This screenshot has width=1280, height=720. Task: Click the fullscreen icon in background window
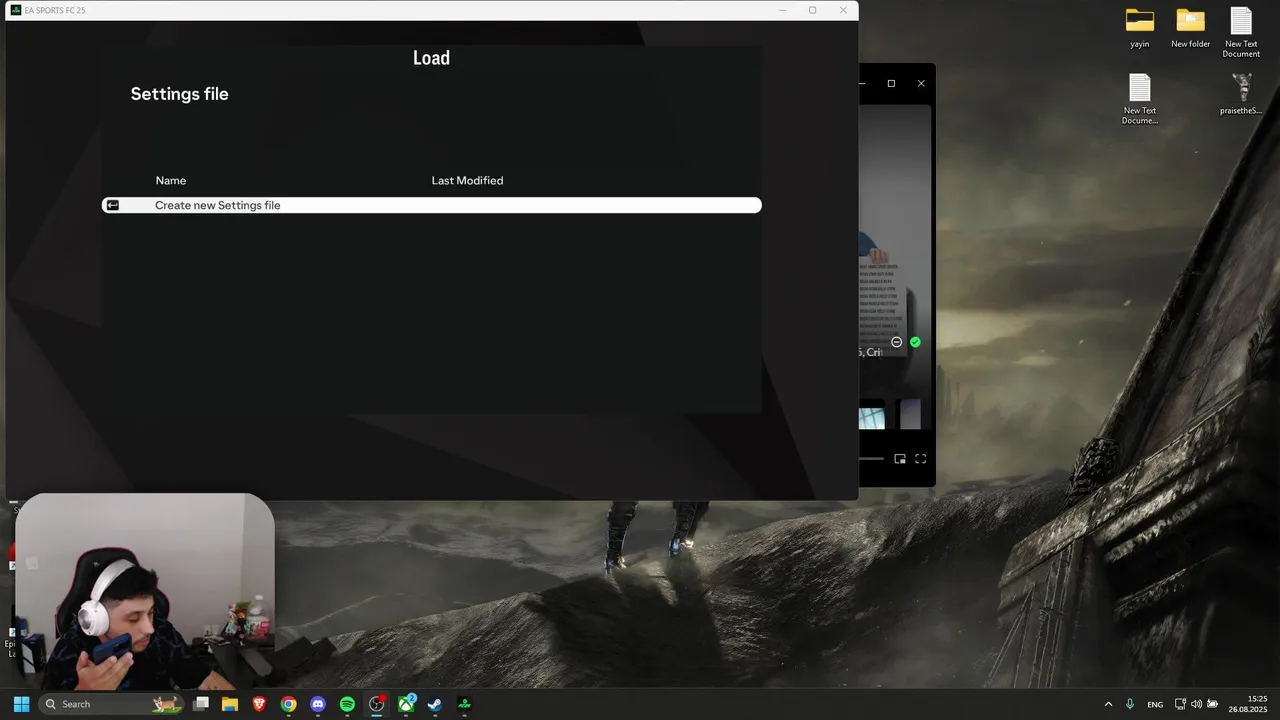pyautogui.click(x=921, y=459)
